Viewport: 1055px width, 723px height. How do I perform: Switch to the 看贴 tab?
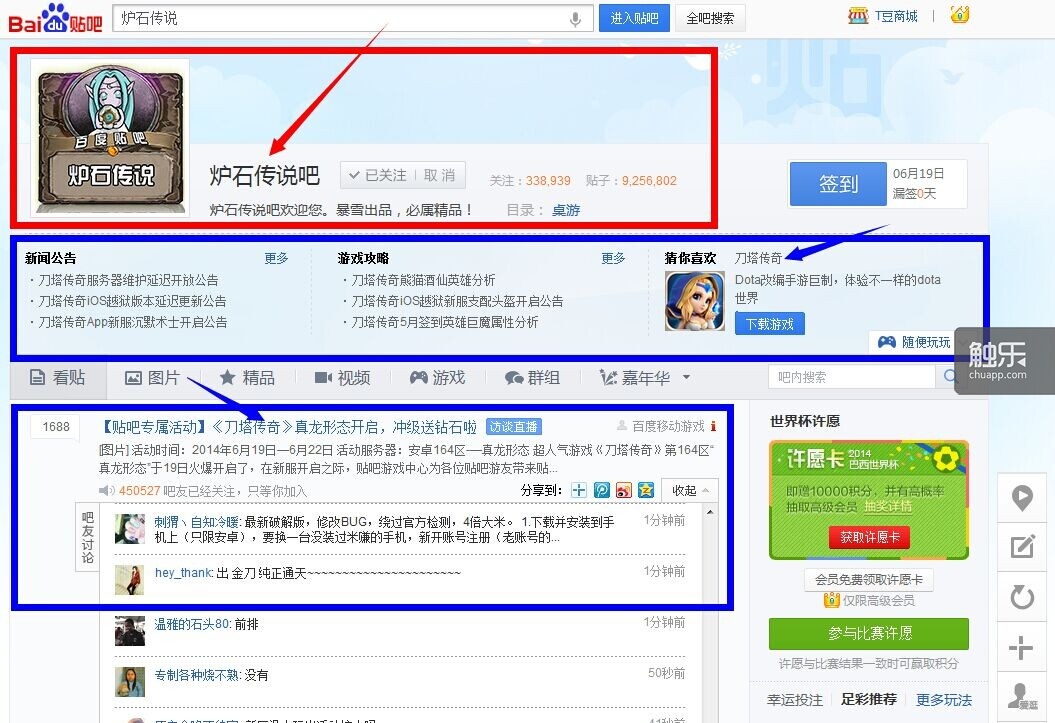pyautogui.click(x=58, y=378)
